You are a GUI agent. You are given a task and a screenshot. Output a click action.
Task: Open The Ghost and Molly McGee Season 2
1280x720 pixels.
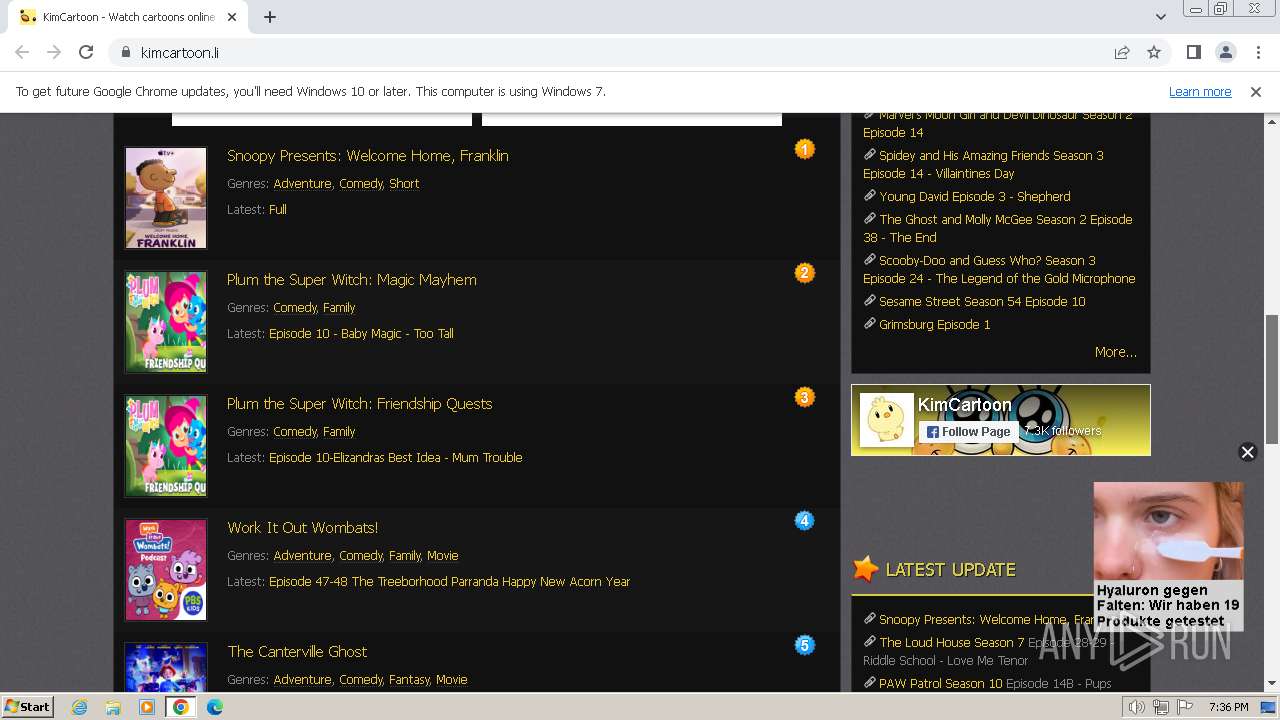[x=997, y=228]
